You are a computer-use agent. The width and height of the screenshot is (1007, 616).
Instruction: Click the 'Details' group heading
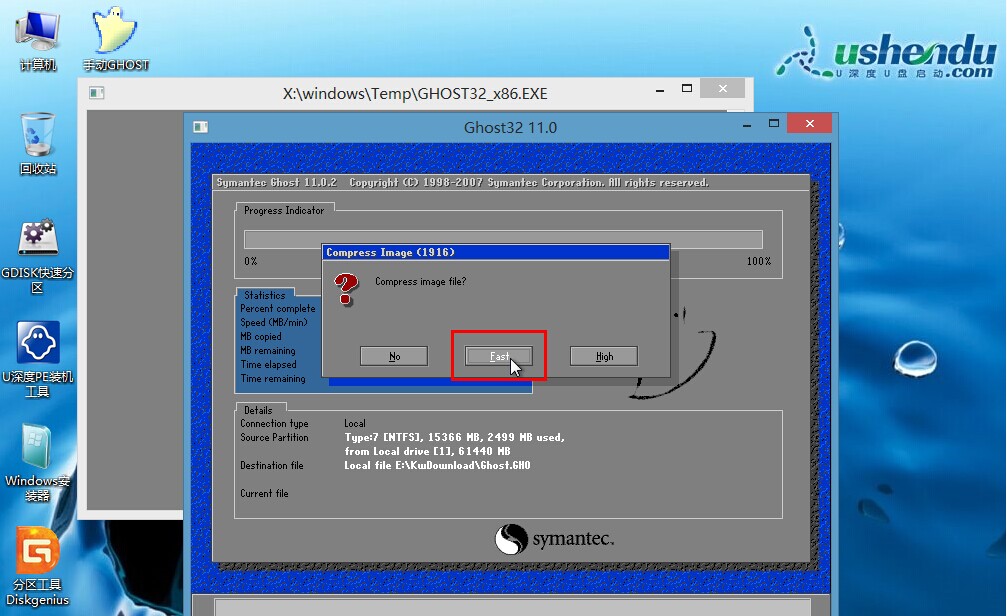[258, 410]
